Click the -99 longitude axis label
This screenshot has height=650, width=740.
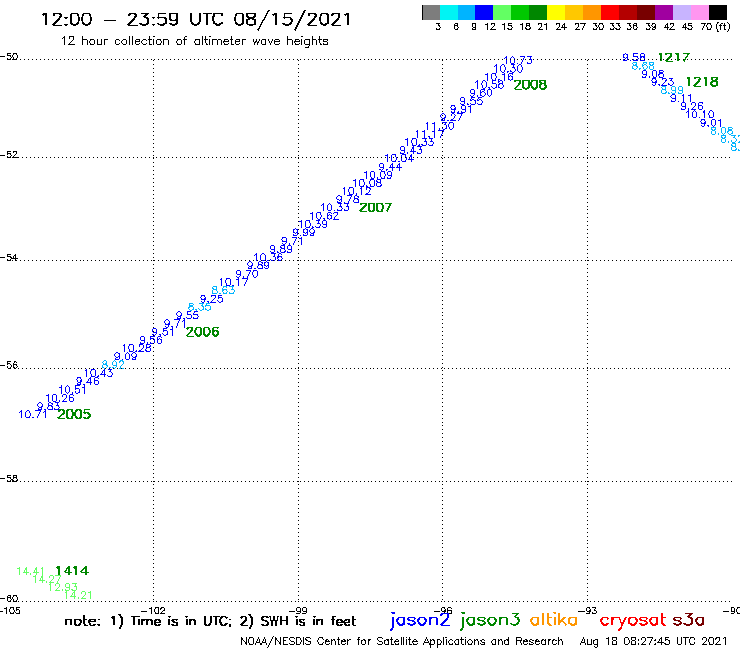click(298, 610)
